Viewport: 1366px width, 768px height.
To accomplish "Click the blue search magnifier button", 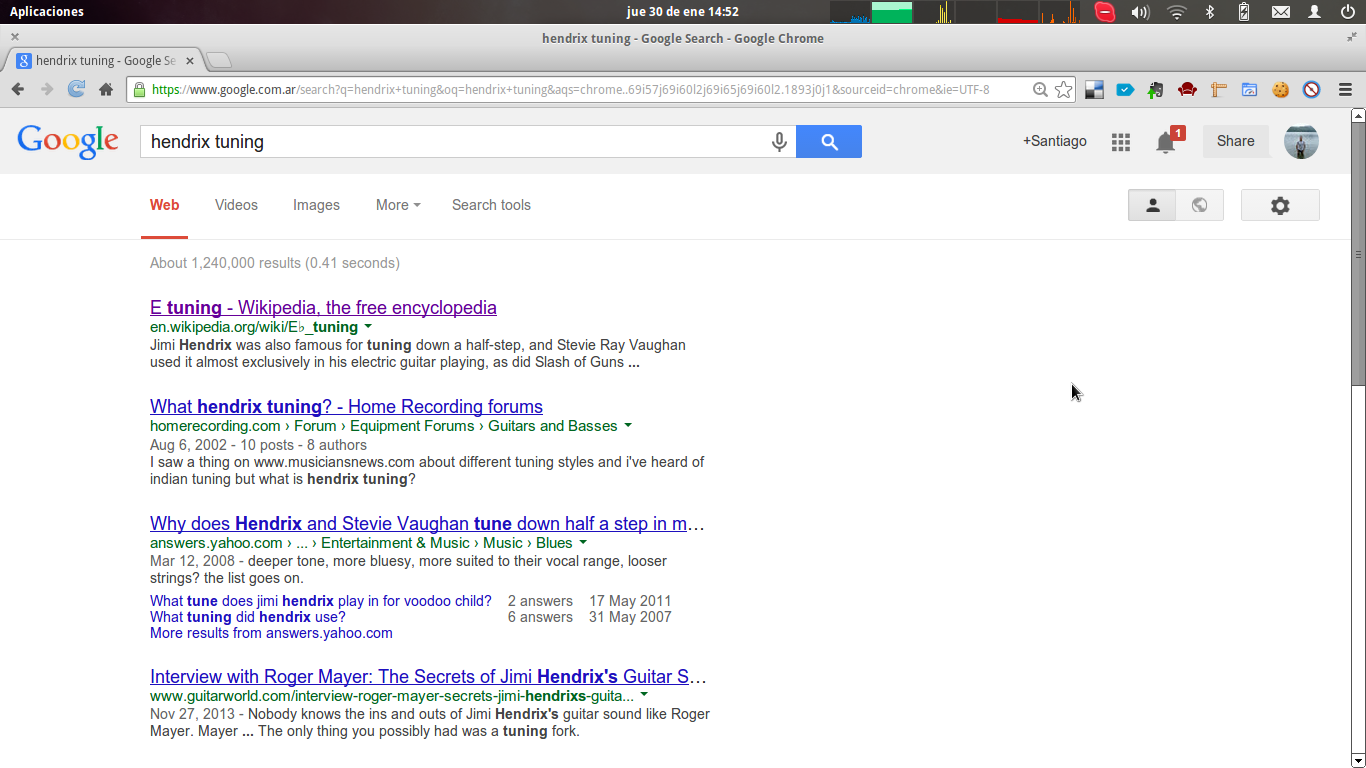I will click(x=829, y=142).
